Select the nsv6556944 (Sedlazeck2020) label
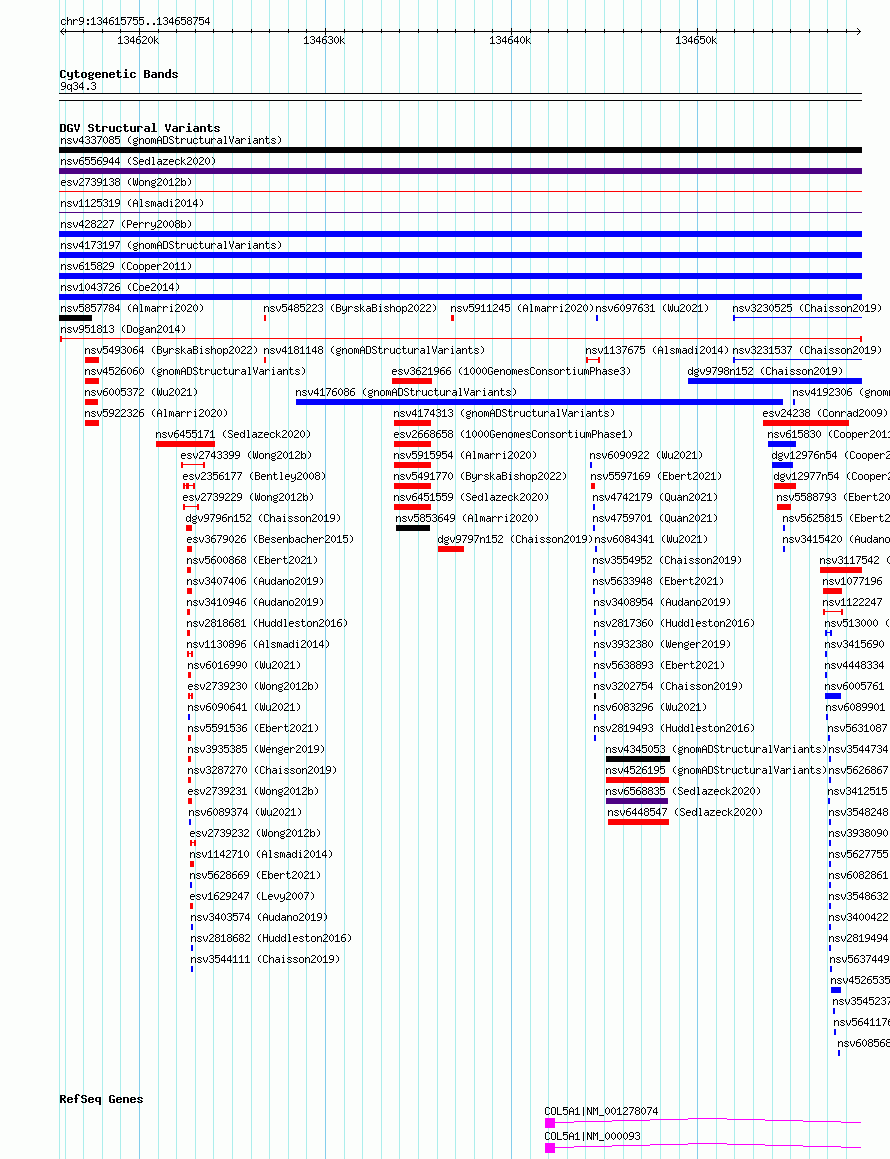The image size is (890, 1159). click(137, 160)
